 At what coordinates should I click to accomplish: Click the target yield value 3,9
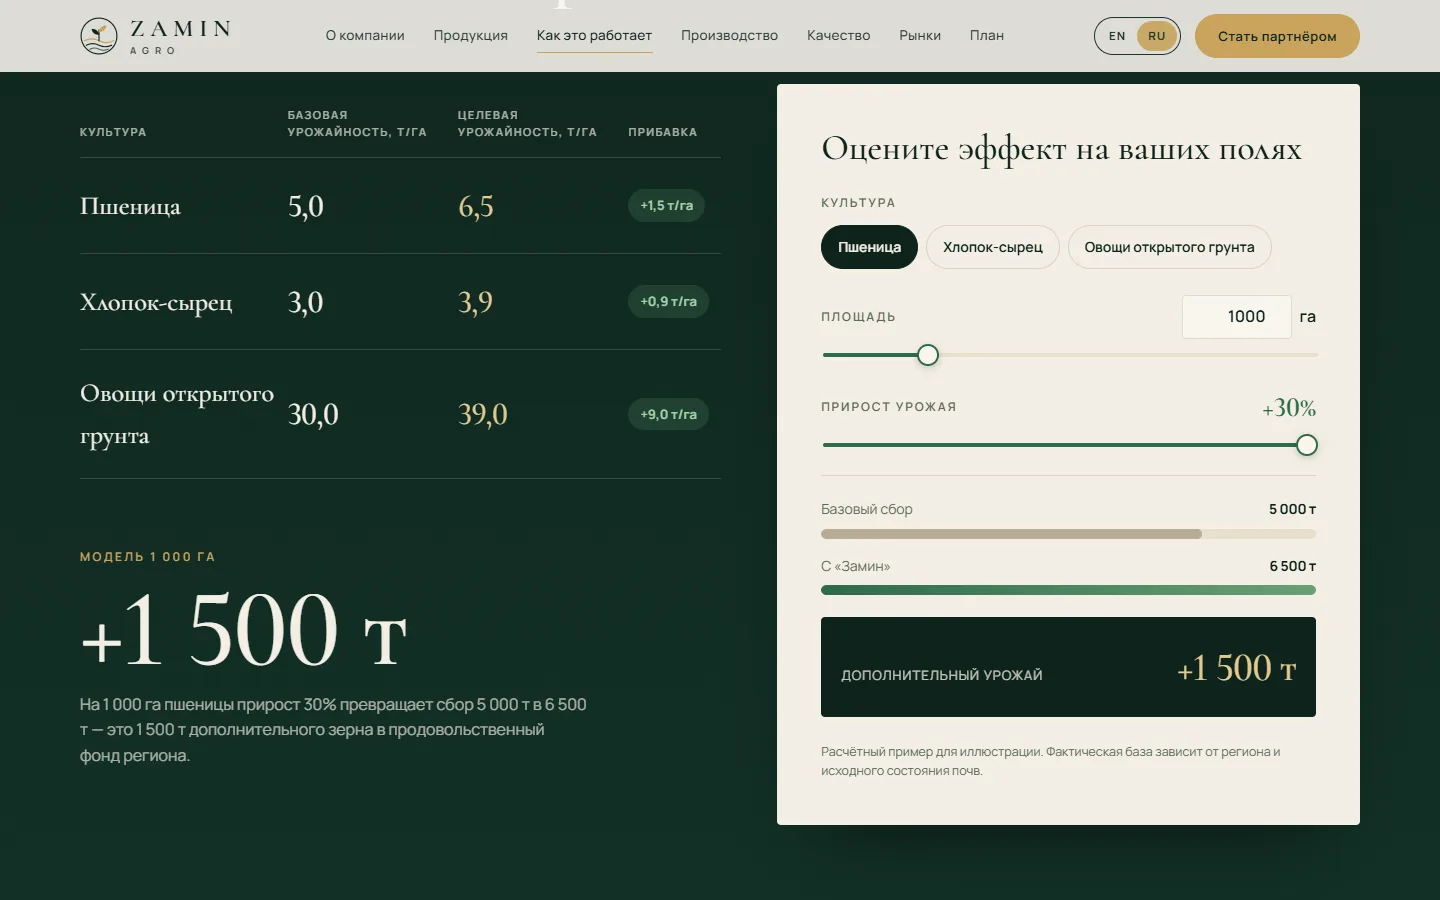475,303
